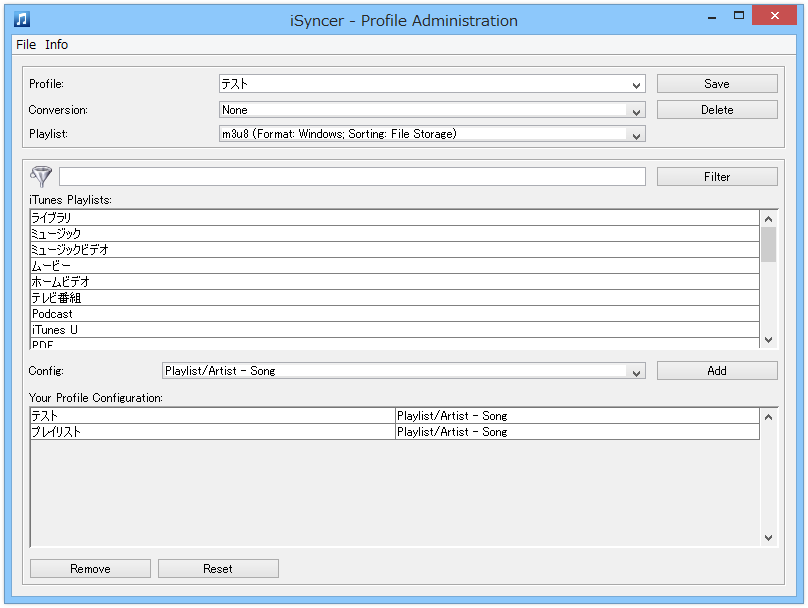Viewport: 808px width, 608px height.
Task: Save the current profile
Action: tap(717, 84)
